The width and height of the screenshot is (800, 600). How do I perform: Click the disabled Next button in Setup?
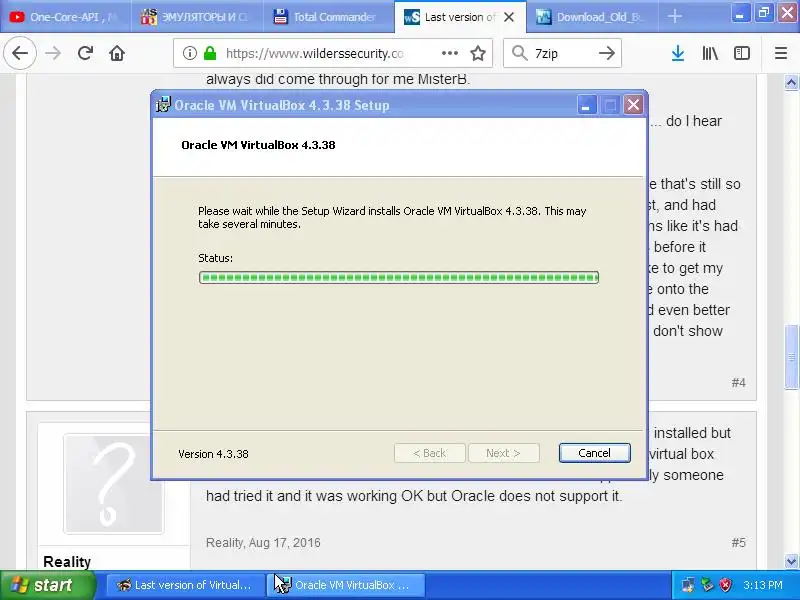(x=504, y=453)
